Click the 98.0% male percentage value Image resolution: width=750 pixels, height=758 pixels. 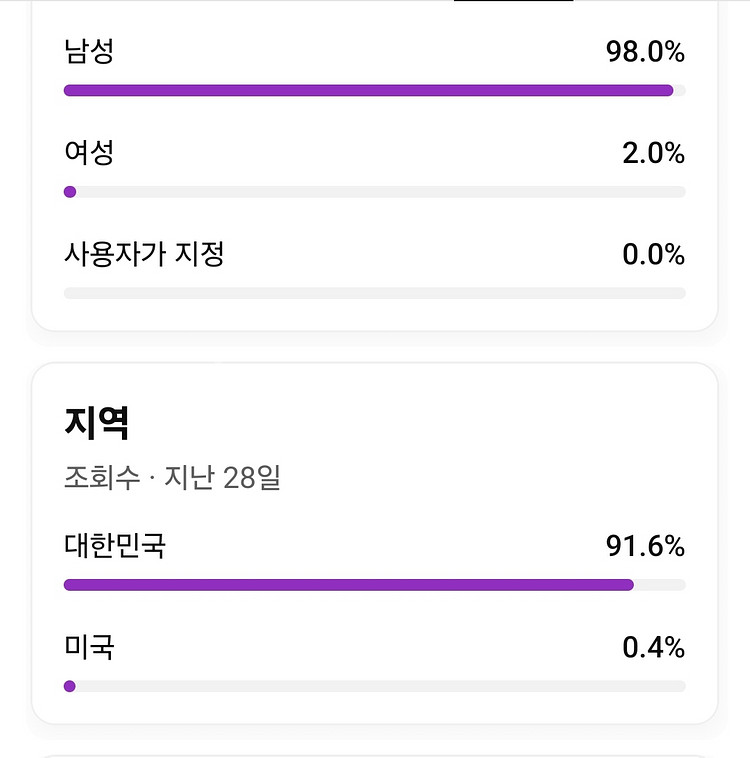pyautogui.click(x=645, y=52)
